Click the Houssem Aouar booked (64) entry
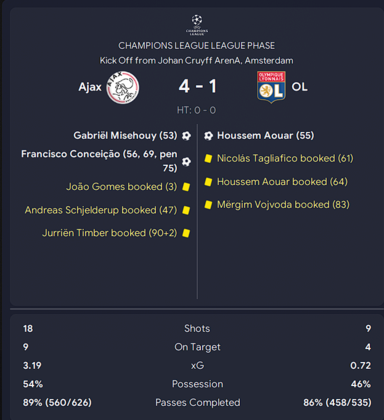The width and height of the screenshot is (384, 420). (x=282, y=182)
